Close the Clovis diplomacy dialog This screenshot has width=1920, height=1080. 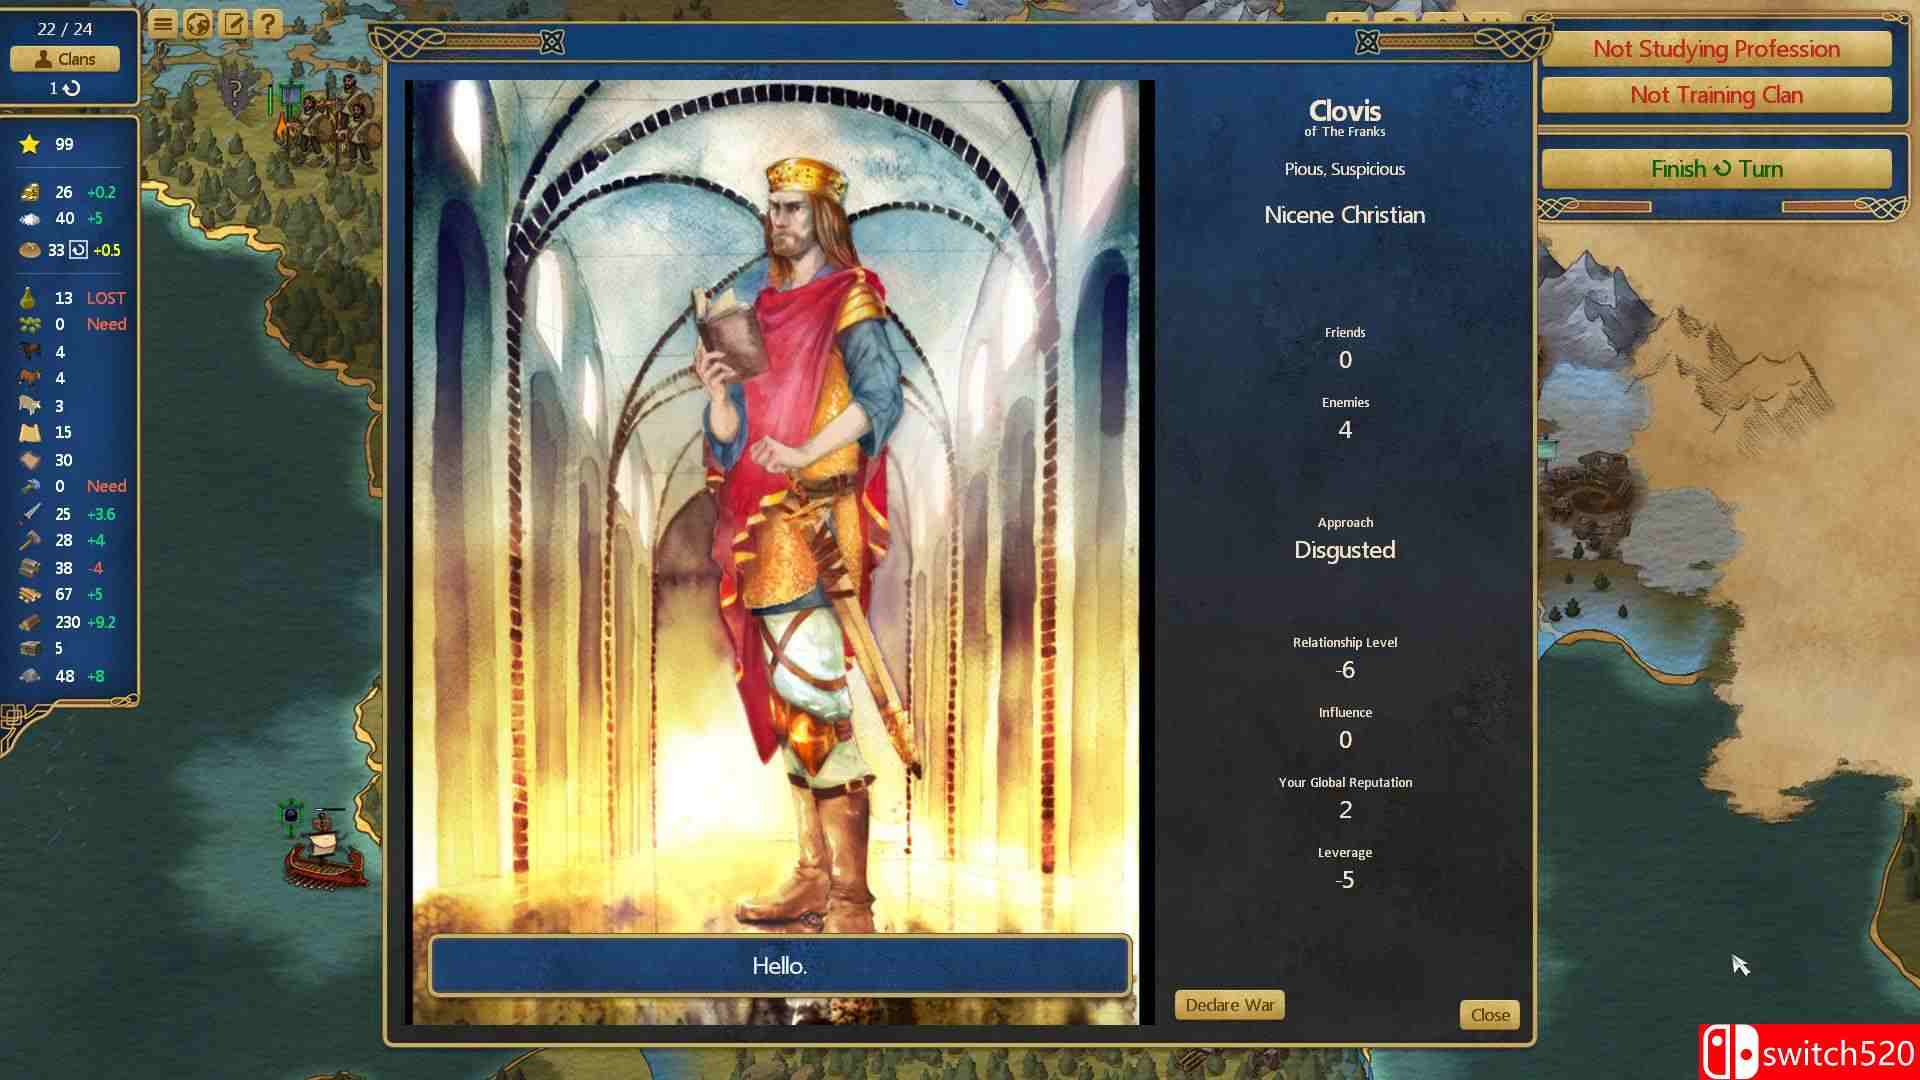coord(1489,1015)
